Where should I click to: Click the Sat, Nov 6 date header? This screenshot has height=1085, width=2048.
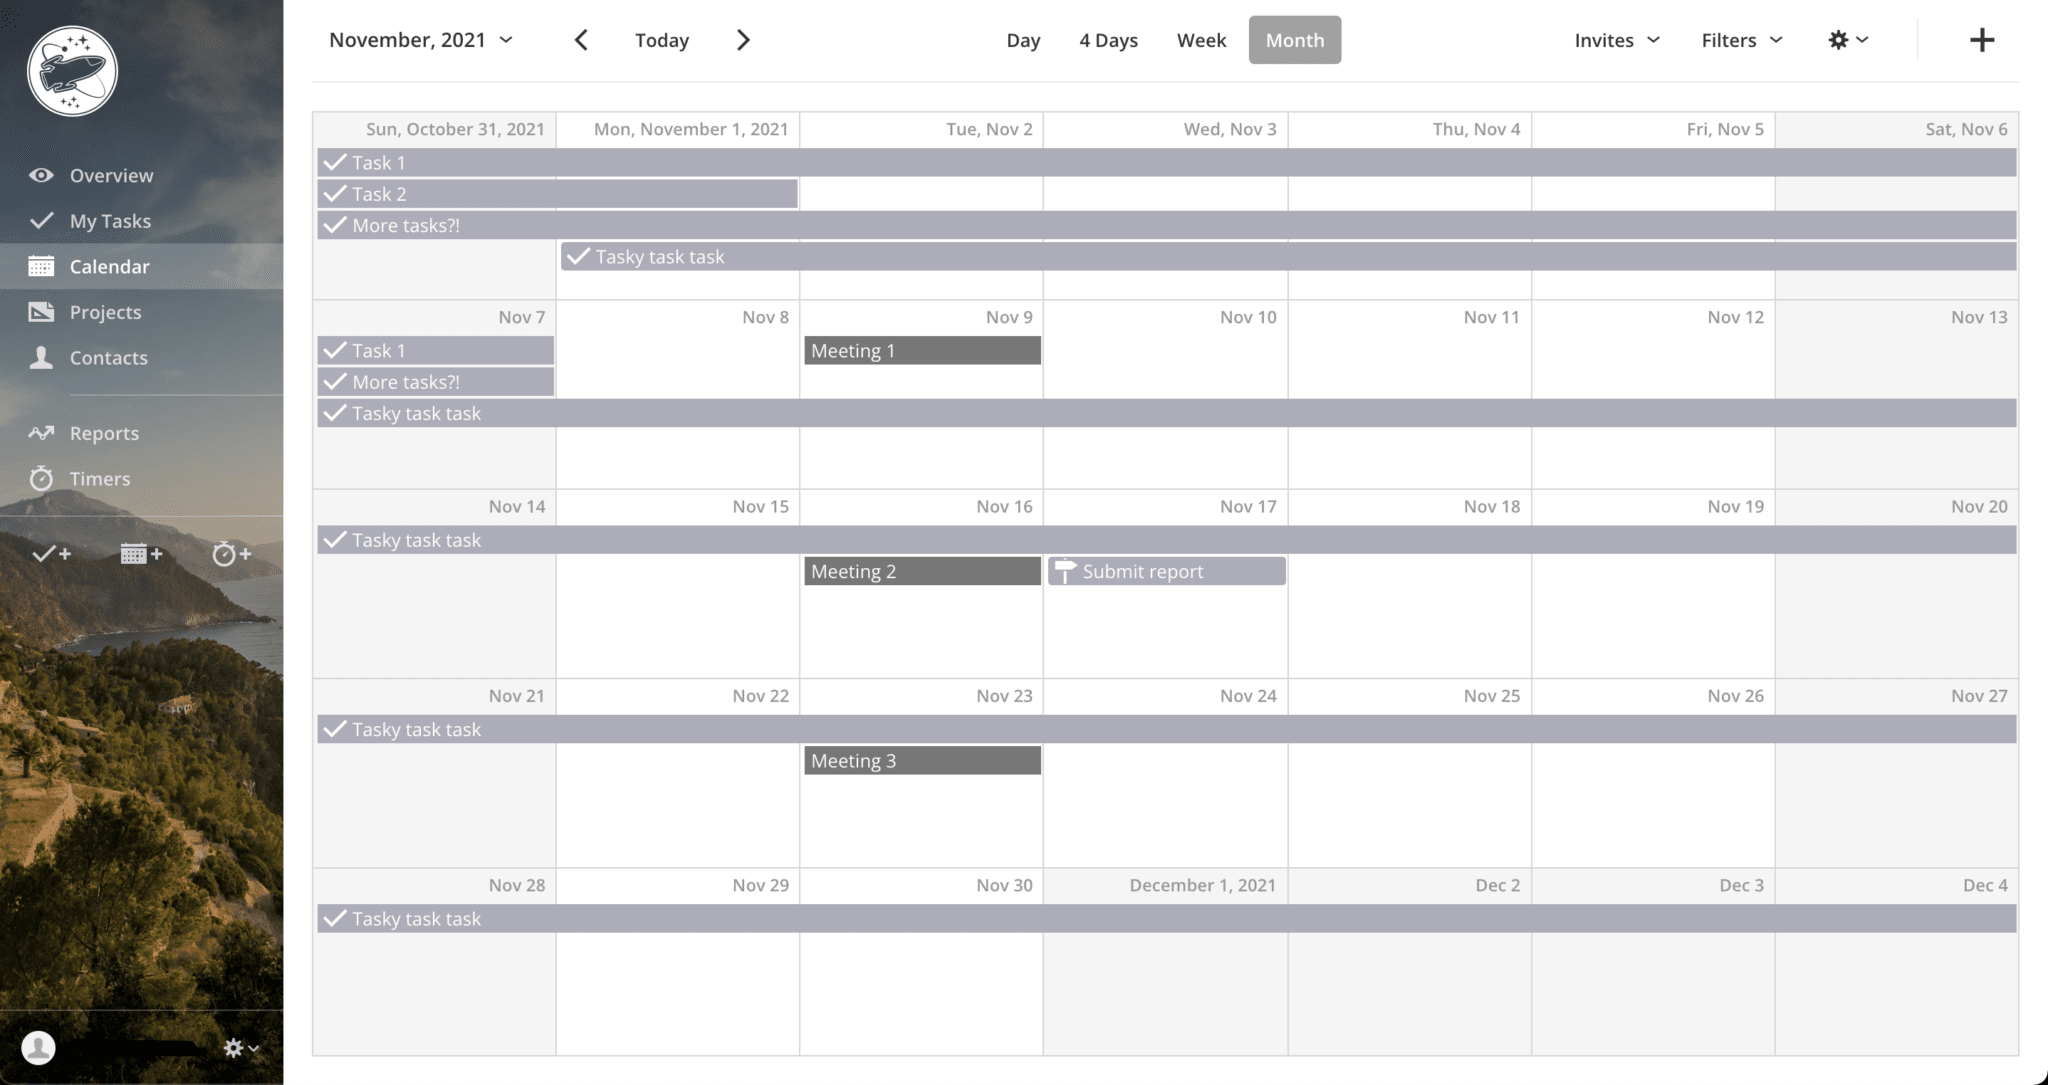pyautogui.click(x=1966, y=129)
